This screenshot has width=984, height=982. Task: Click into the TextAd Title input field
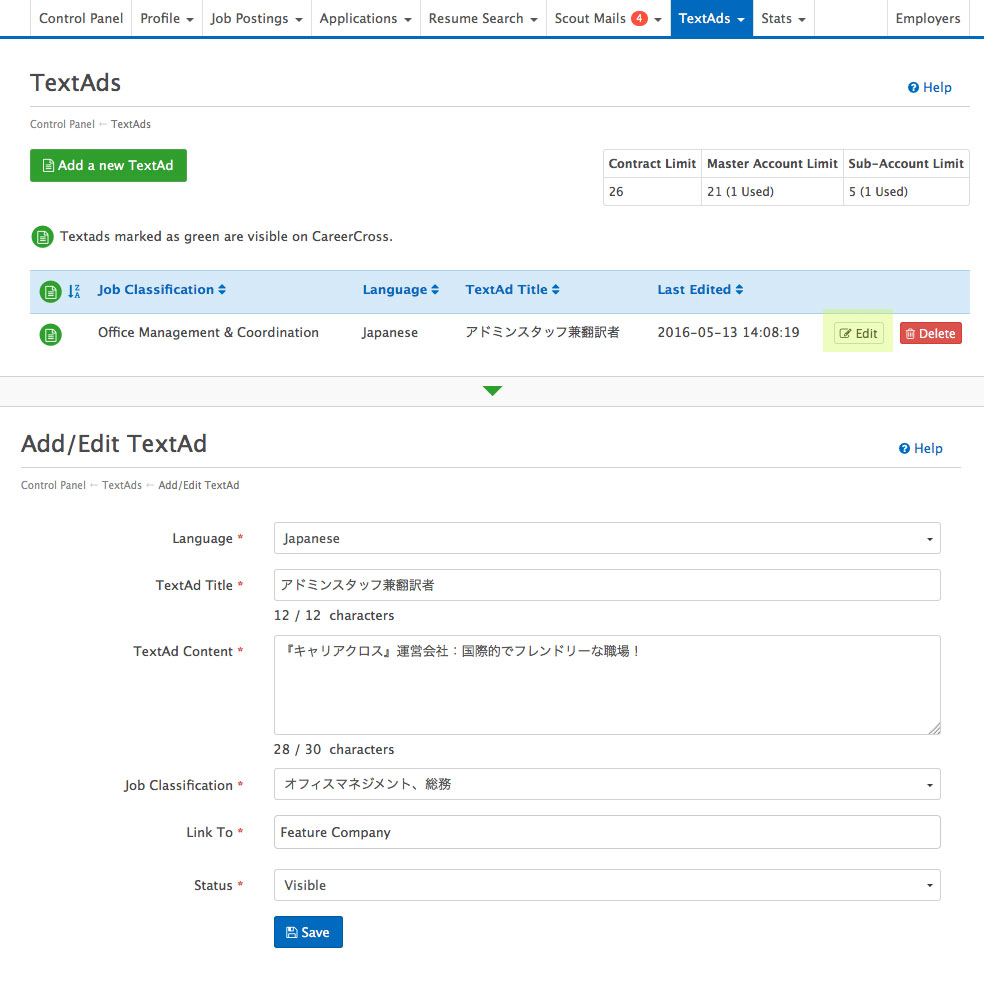click(x=607, y=585)
